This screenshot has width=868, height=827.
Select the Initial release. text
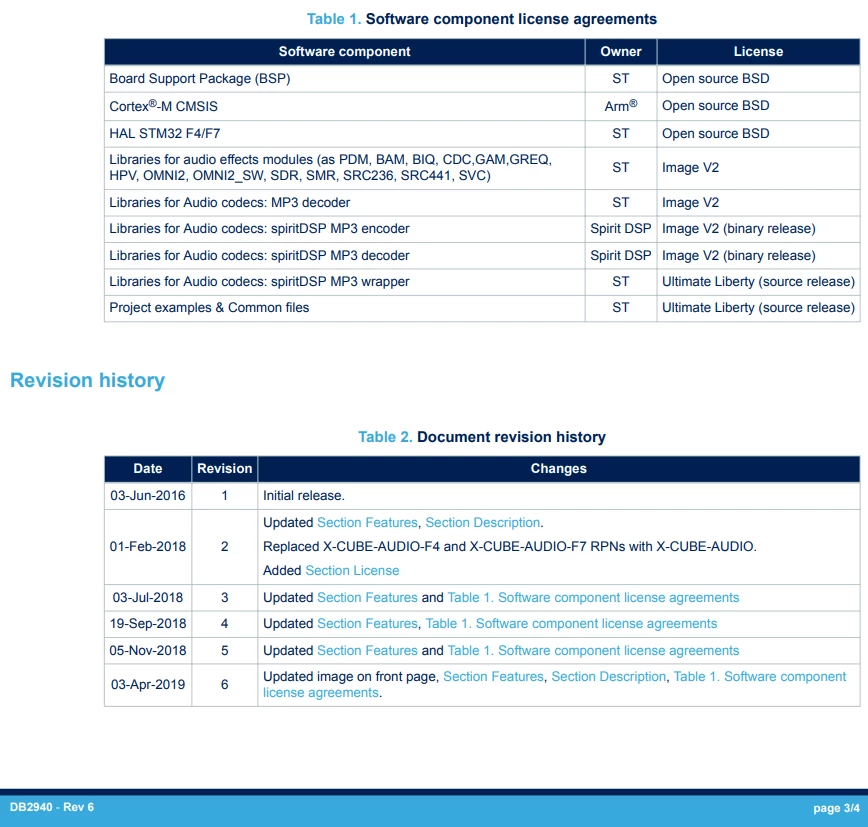(303, 495)
